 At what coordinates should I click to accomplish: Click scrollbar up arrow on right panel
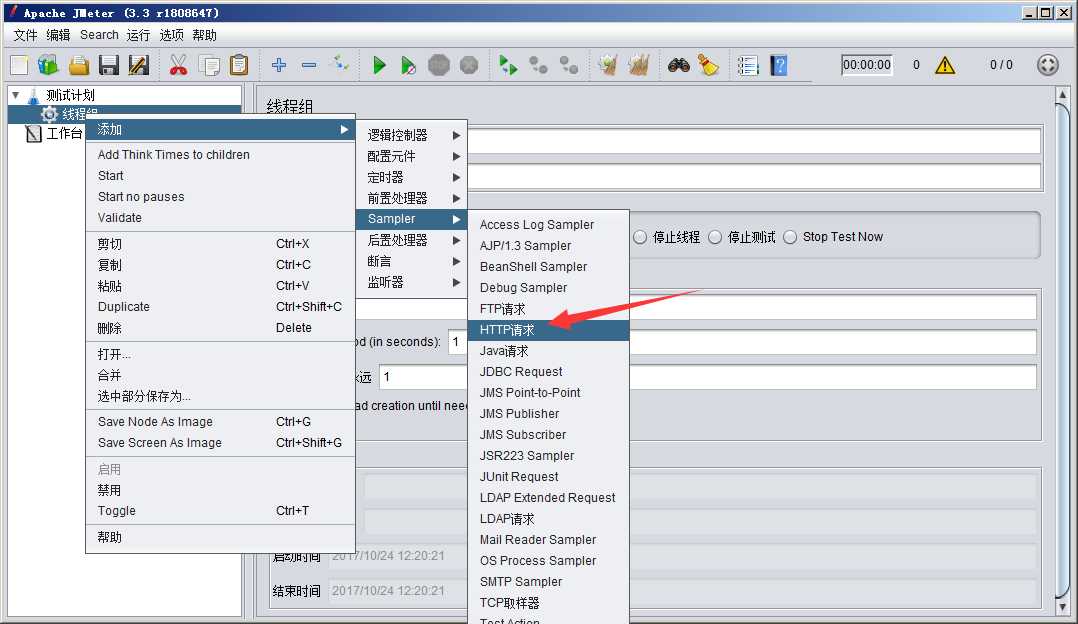1062,93
